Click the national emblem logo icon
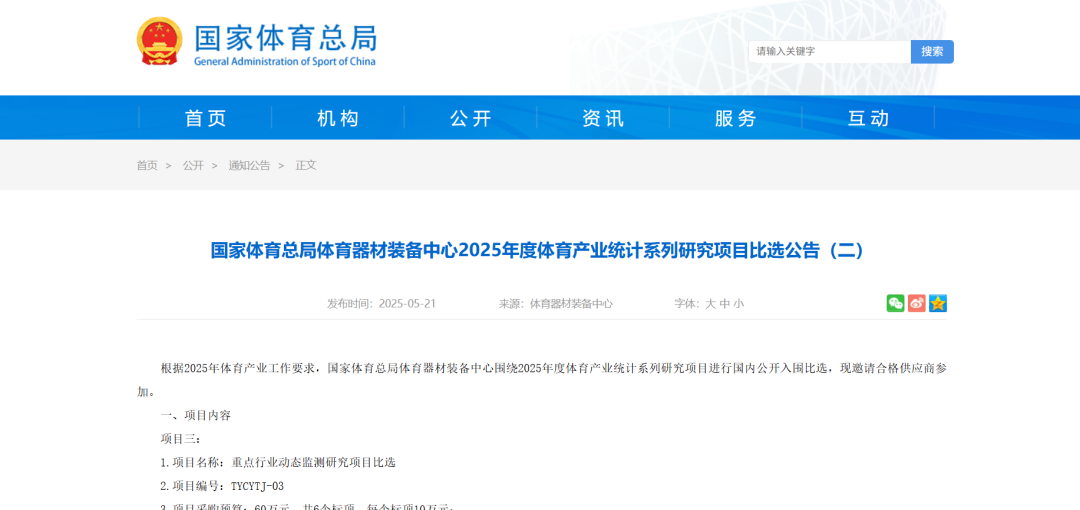This screenshot has height=510, width=1080. tap(160, 41)
